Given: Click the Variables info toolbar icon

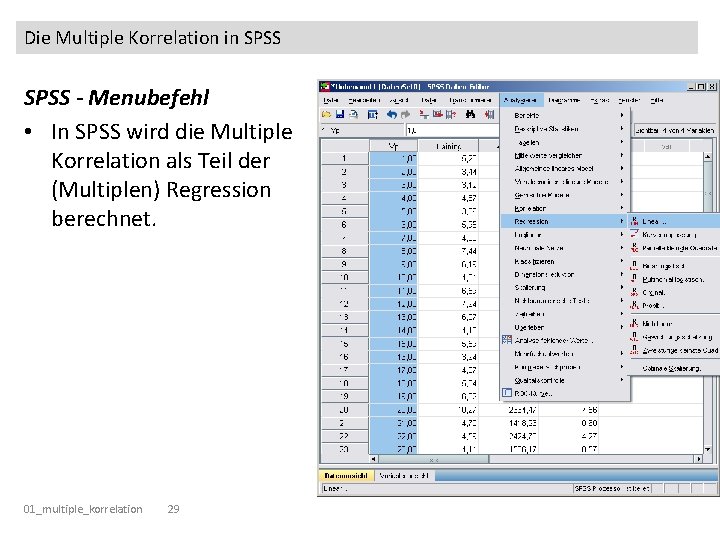Looking at the screenshot, I should pos(451,114).
